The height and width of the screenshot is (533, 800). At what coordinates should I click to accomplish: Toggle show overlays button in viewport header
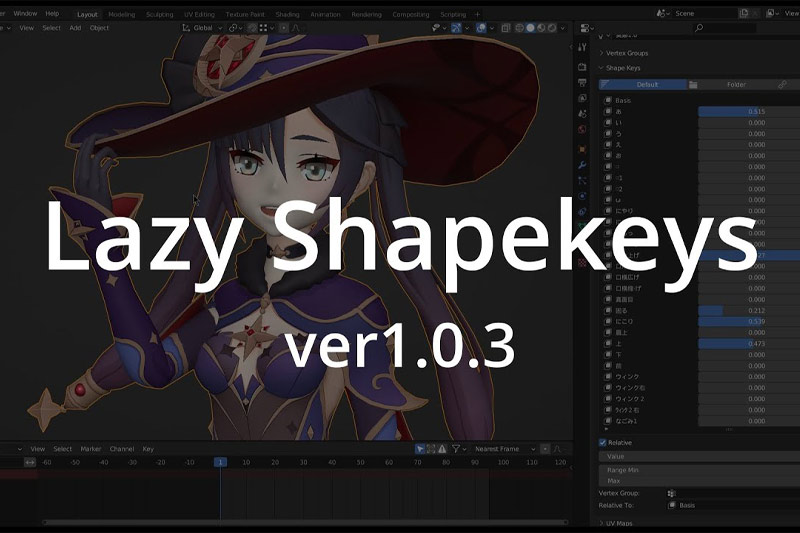click(481, 28)
